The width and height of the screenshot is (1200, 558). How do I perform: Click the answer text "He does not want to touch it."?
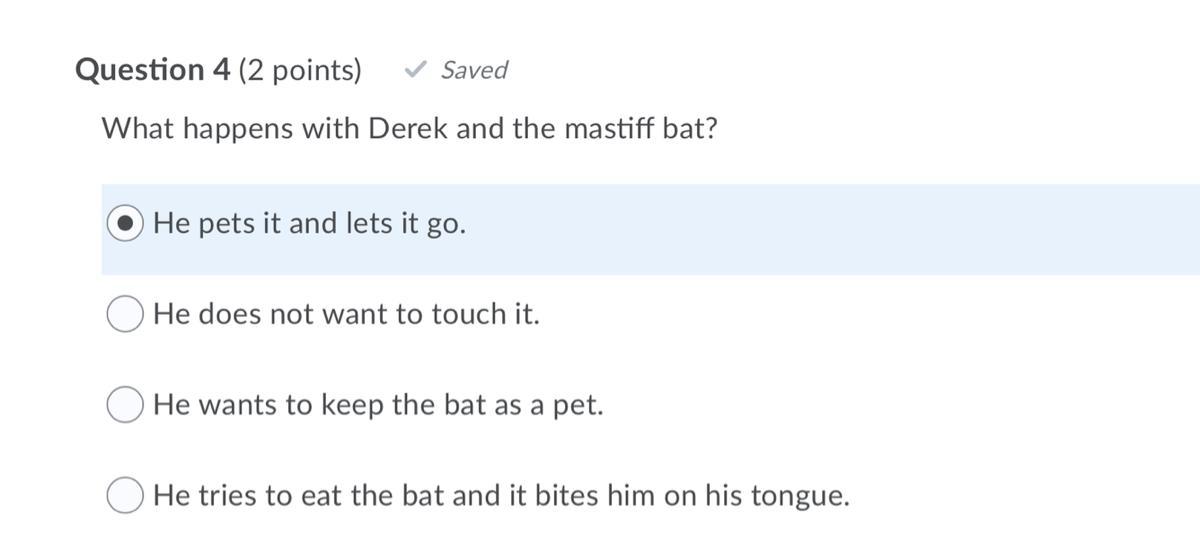tap(346, 315)
